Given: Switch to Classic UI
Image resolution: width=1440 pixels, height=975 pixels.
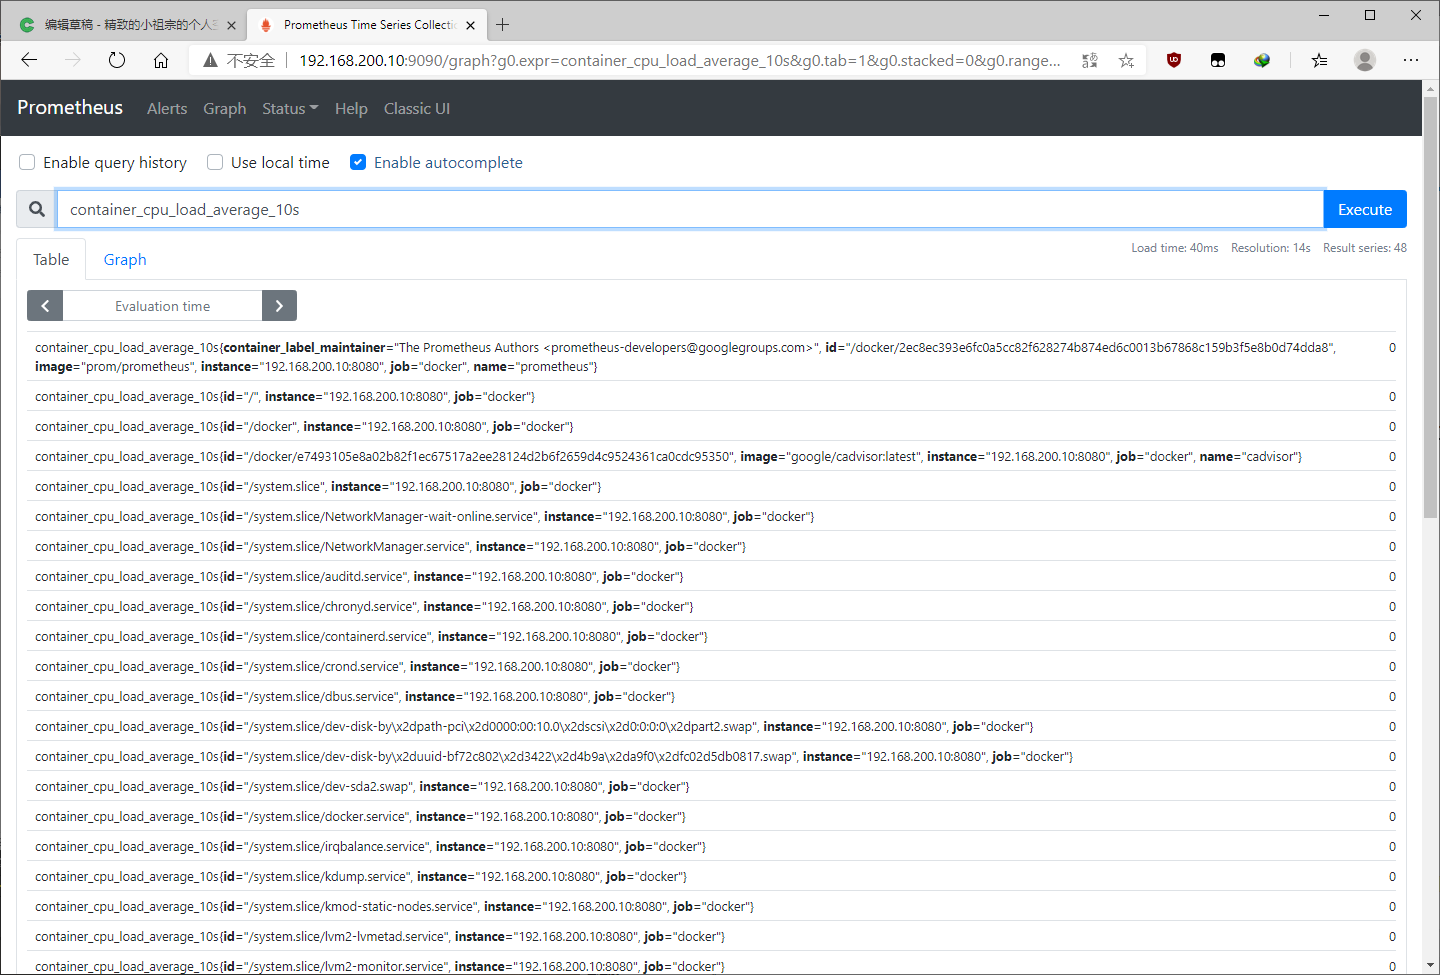Looking at the screenshot, I should 417,108.
